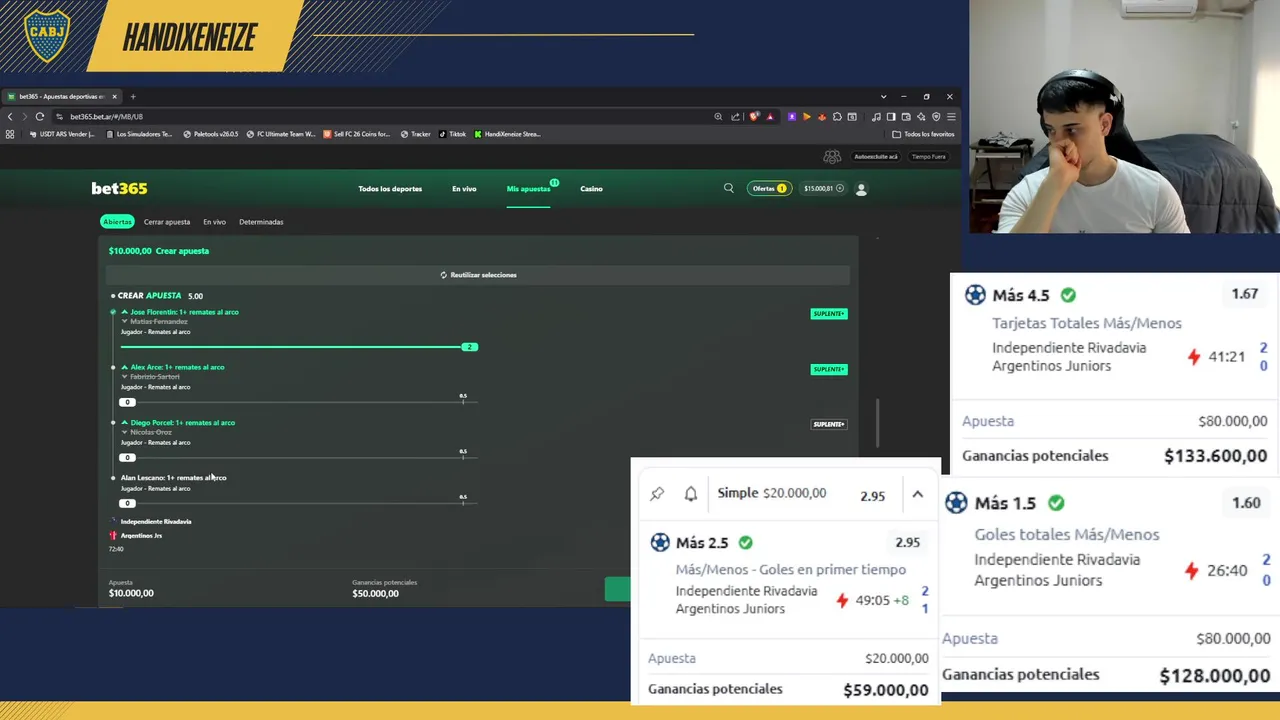Click the soccer ball icon beside Más 2.5
The image size is (1280, 720).
coord(660,542)
